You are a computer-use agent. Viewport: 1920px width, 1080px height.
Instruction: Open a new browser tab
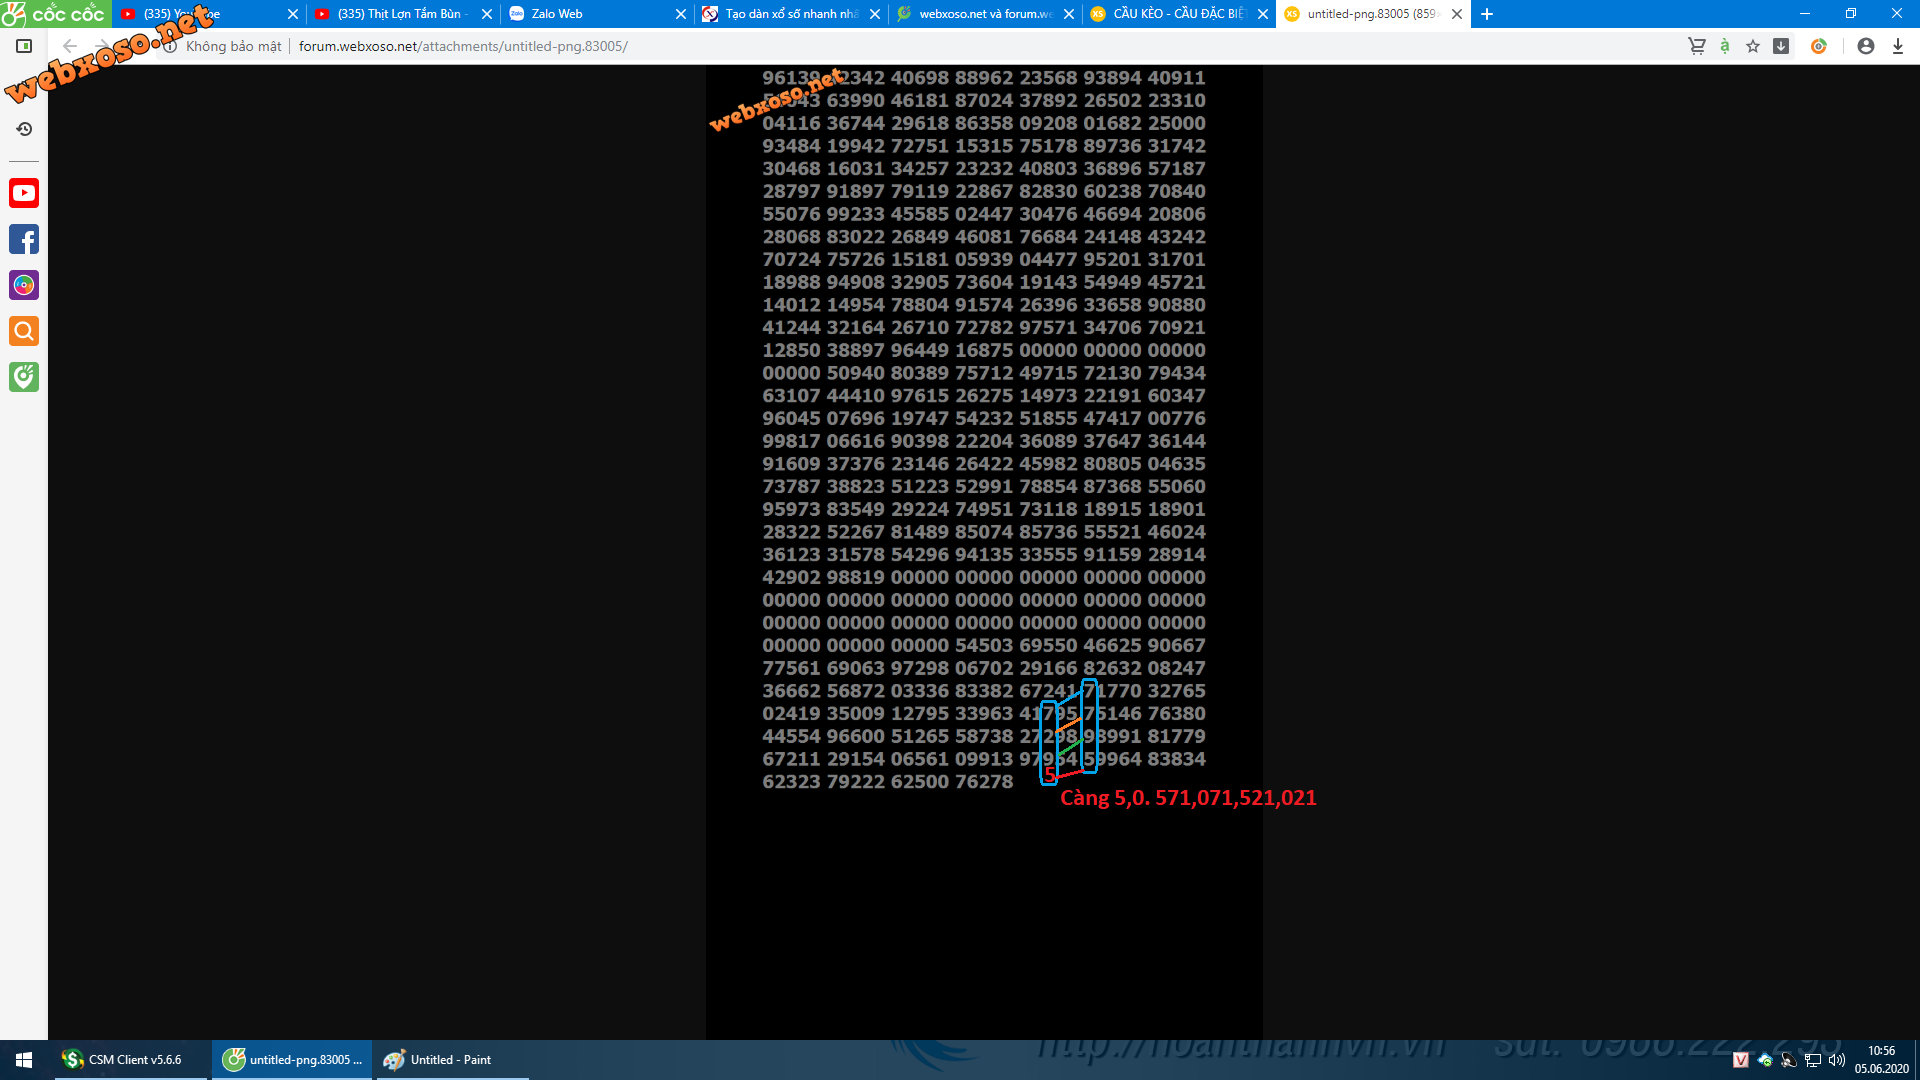tap(1487, 14)
